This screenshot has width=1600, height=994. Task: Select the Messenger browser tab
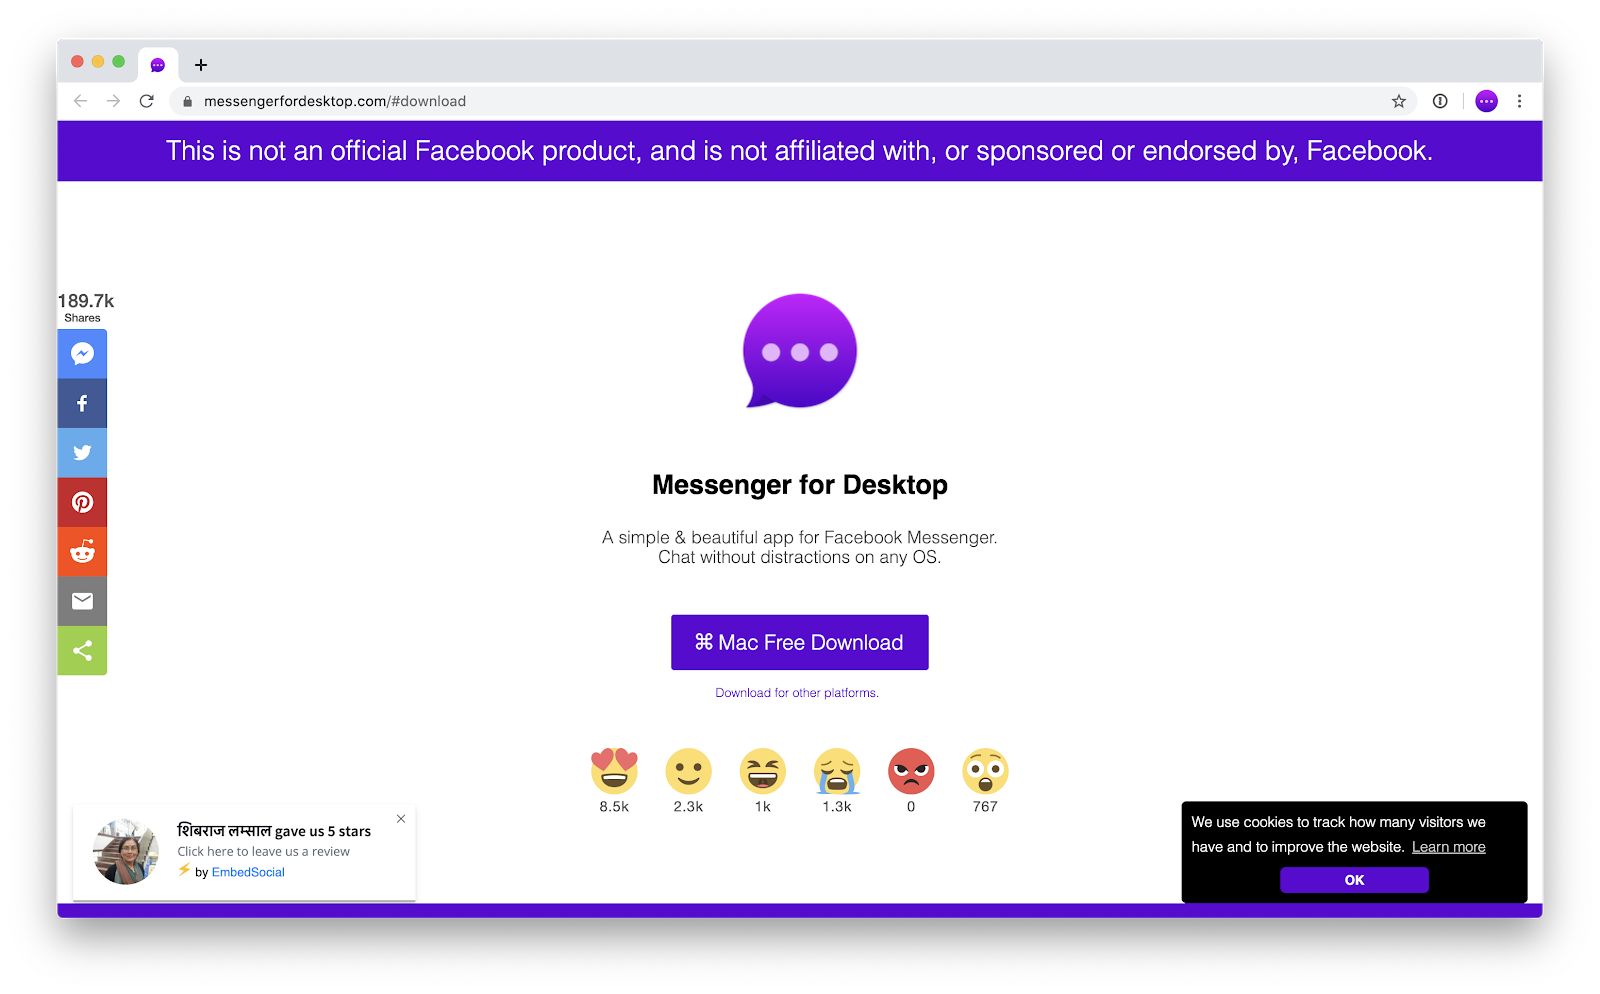158,65
